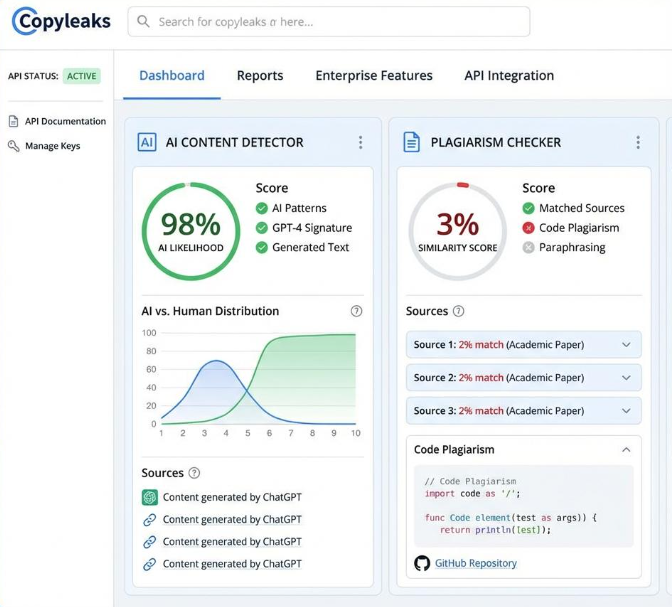Click the last link icon source
The image size is (672, 607).
[x=149, y=564]
